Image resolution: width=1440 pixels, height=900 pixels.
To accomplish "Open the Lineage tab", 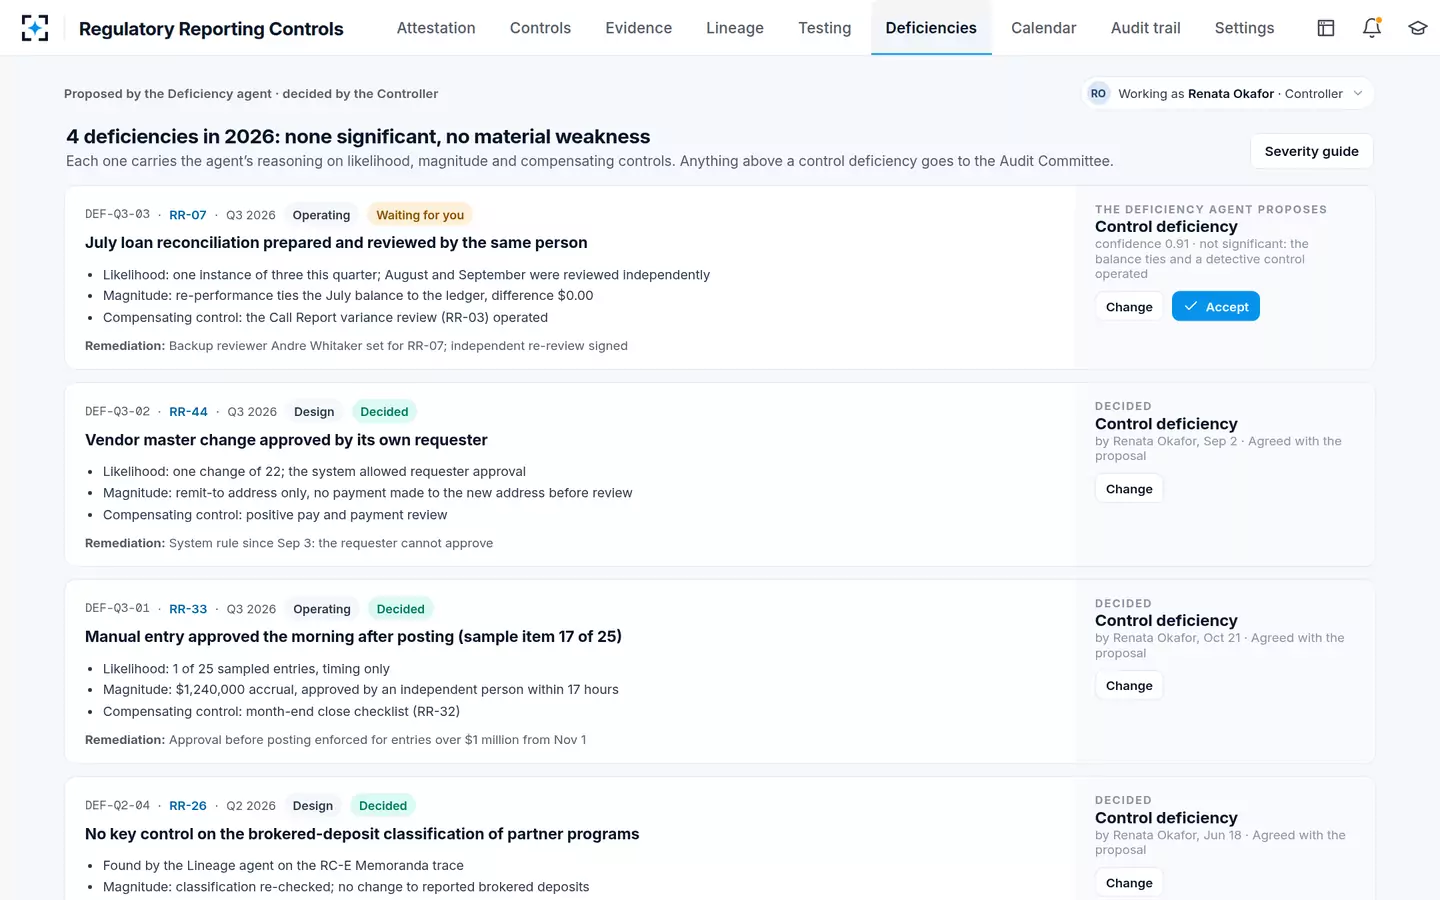I will pos(735,28).
